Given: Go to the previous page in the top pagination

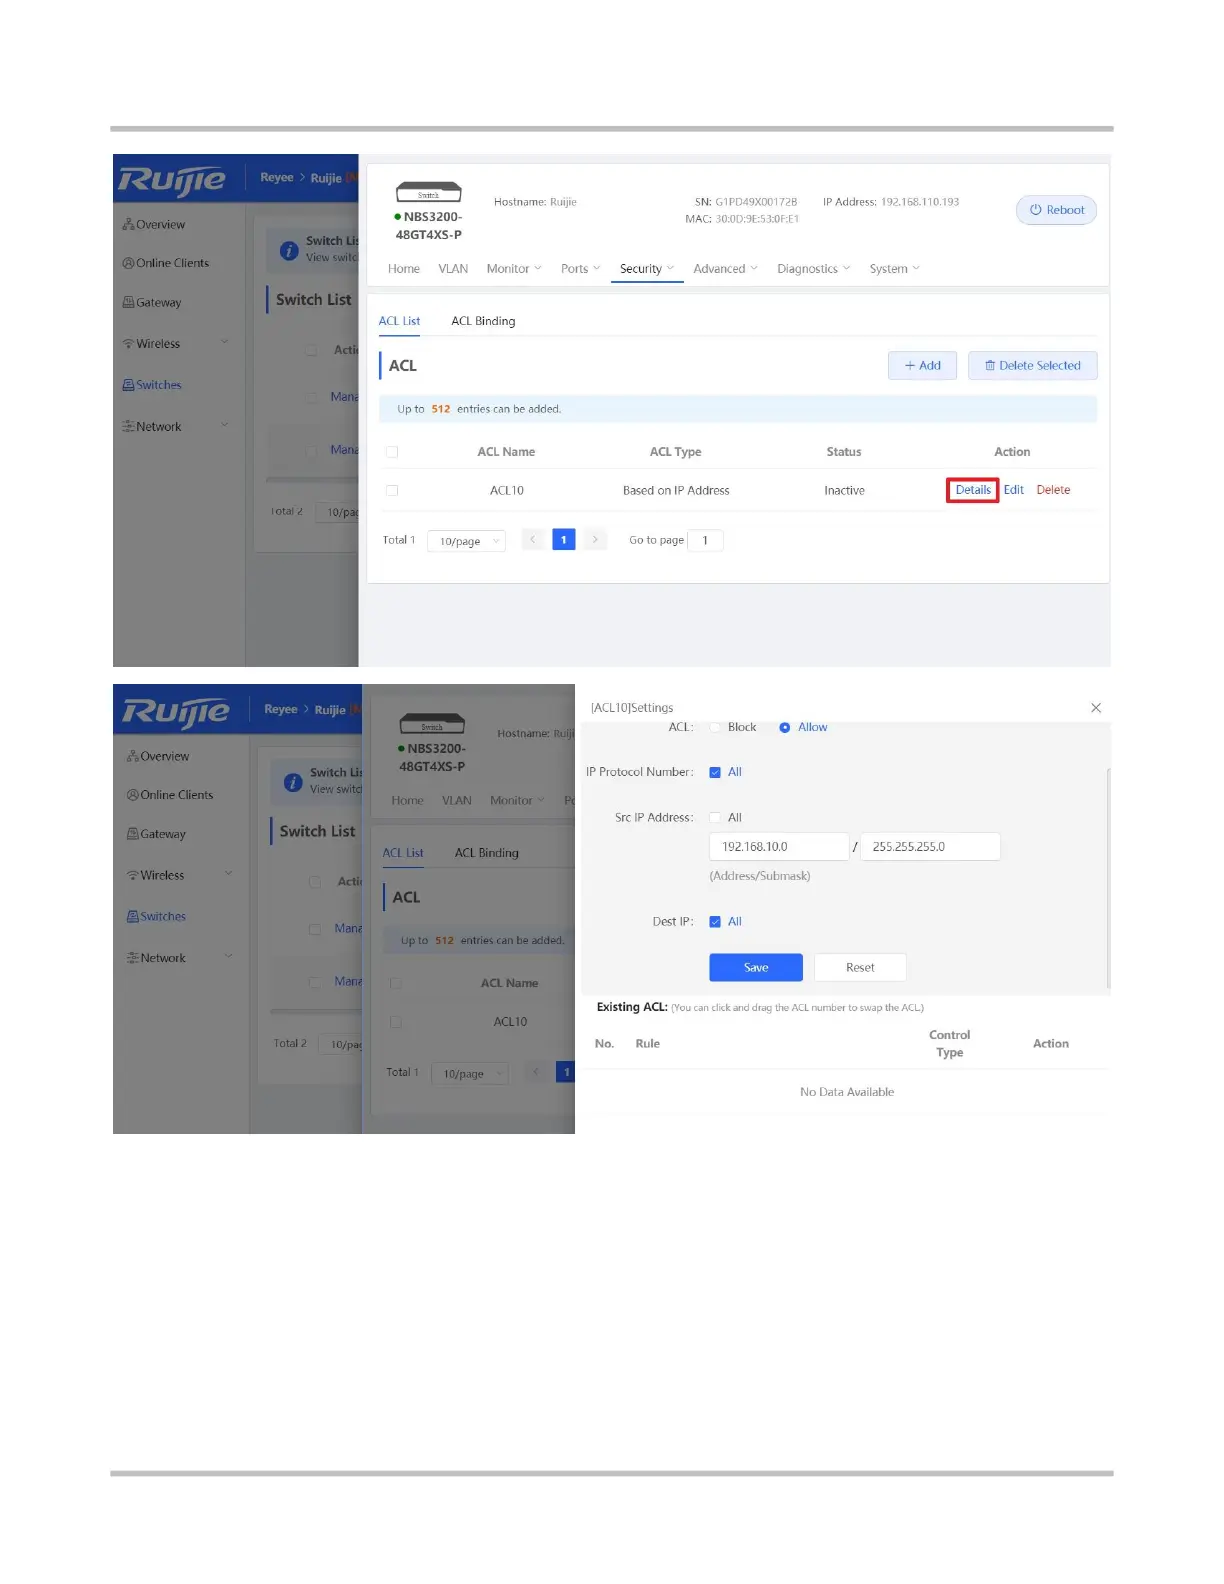Looking at the screenshot, I should pyautogui.click(x=533, y=540).
